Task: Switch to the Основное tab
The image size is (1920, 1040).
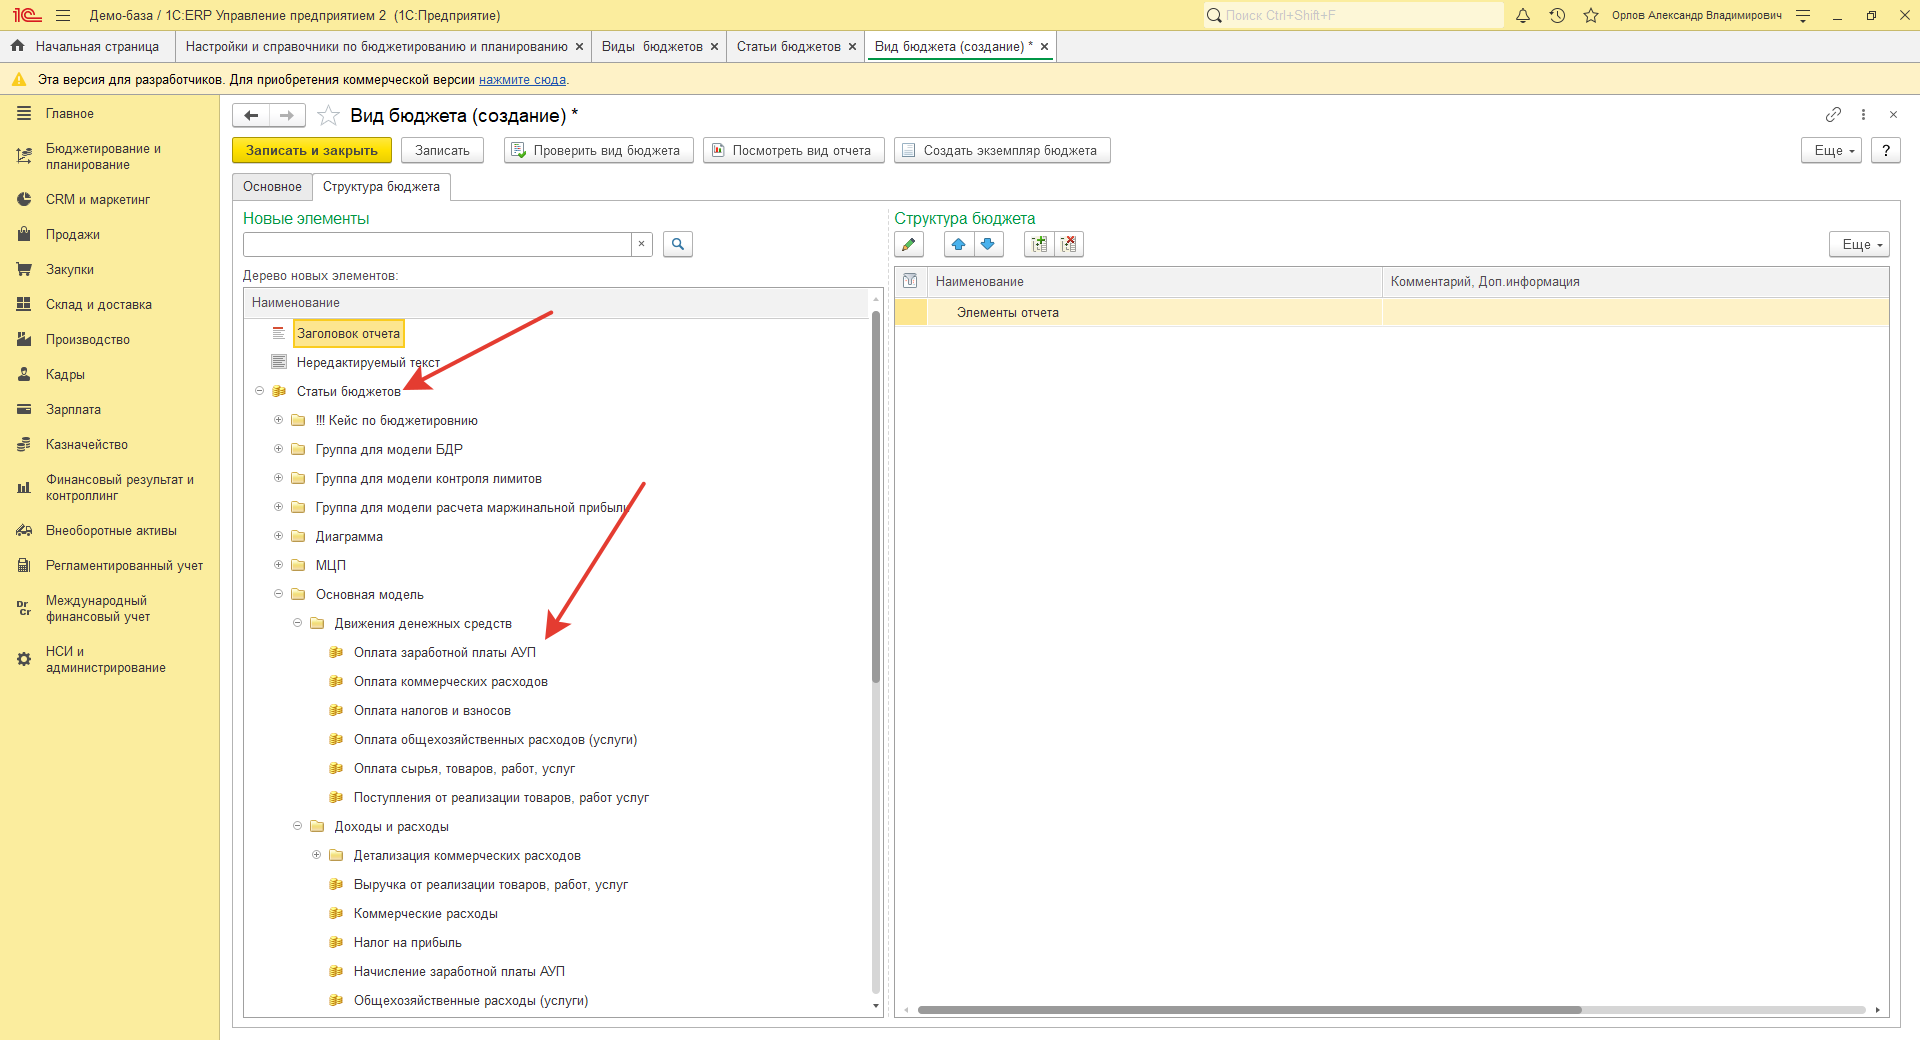Action: tap(272, 187)
